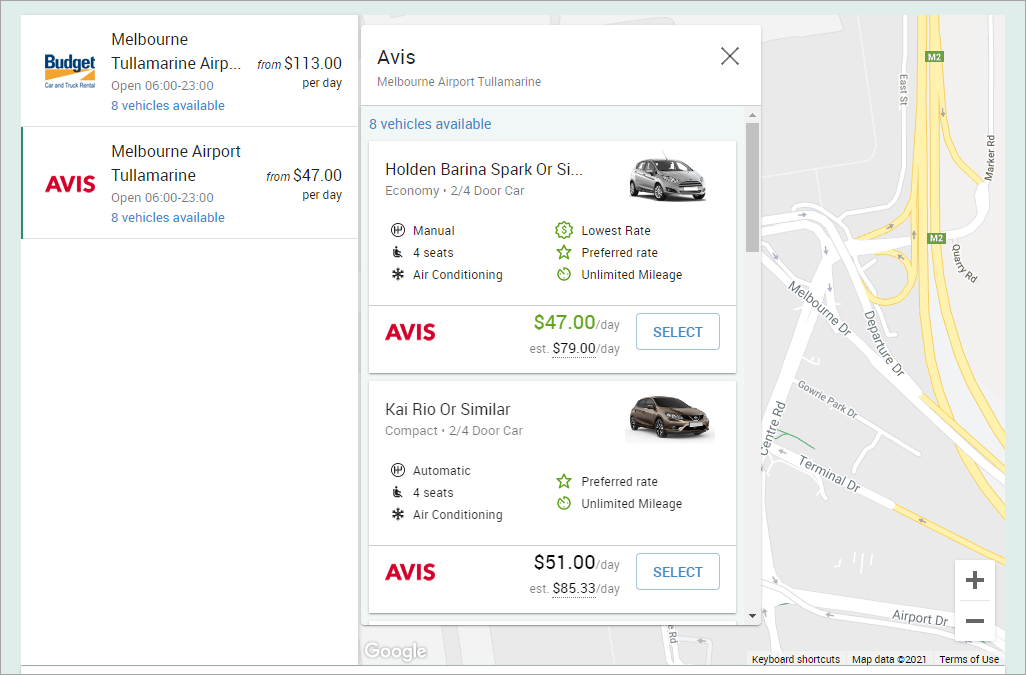Image resolution: width=1026 pixels, height=675 pixels.
Task: Click the $51.00/day price
Action: coord(576,562)
